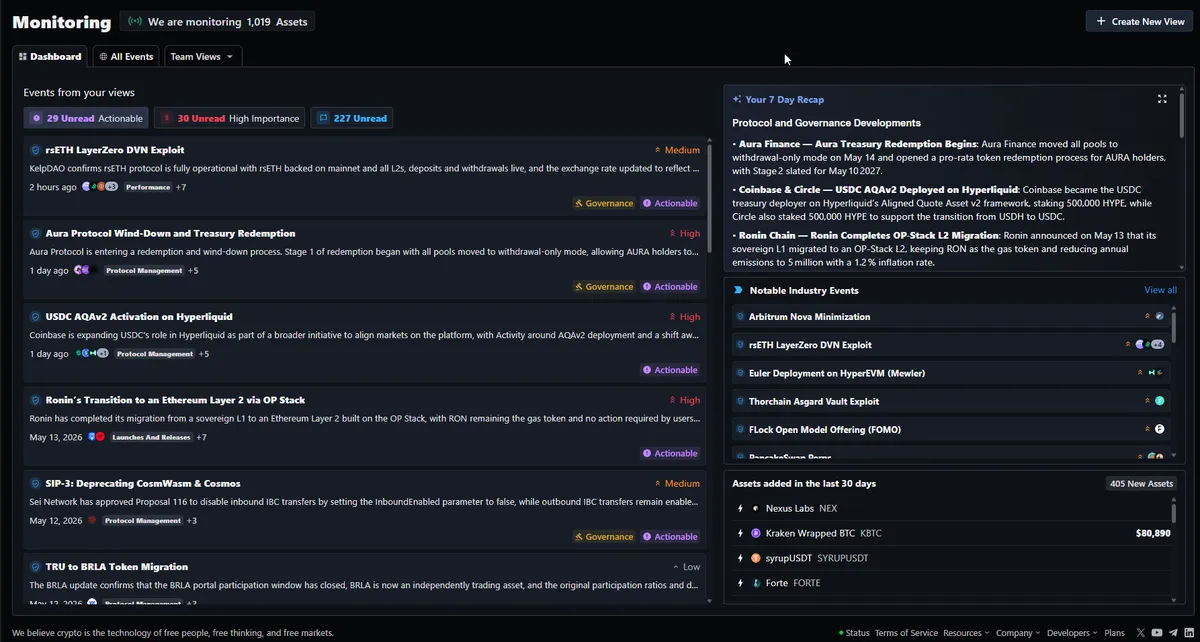
Task: Open the YouTube icon in footer
Action: (x=1156, y=633)
